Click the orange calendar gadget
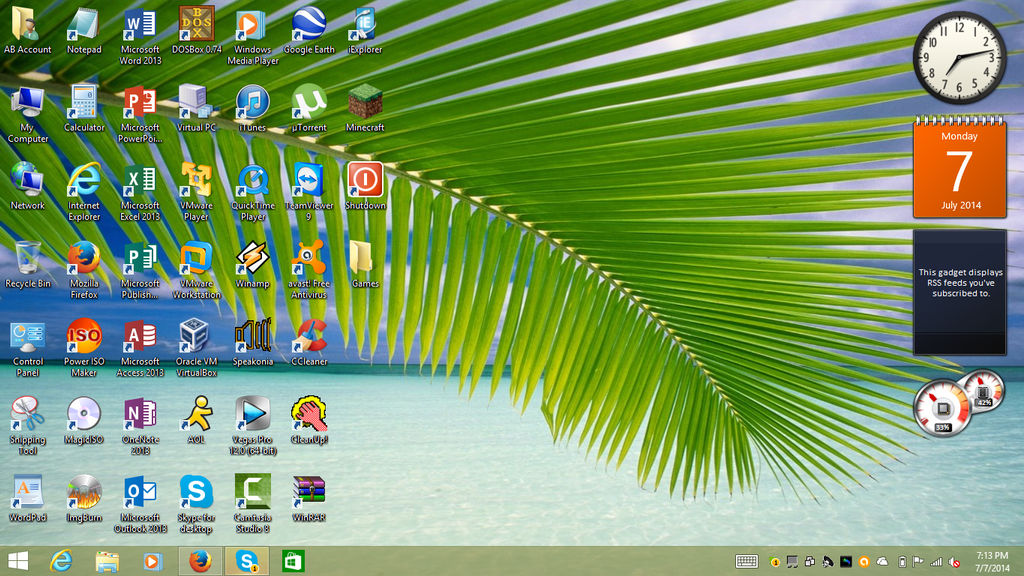 point(959,167)
